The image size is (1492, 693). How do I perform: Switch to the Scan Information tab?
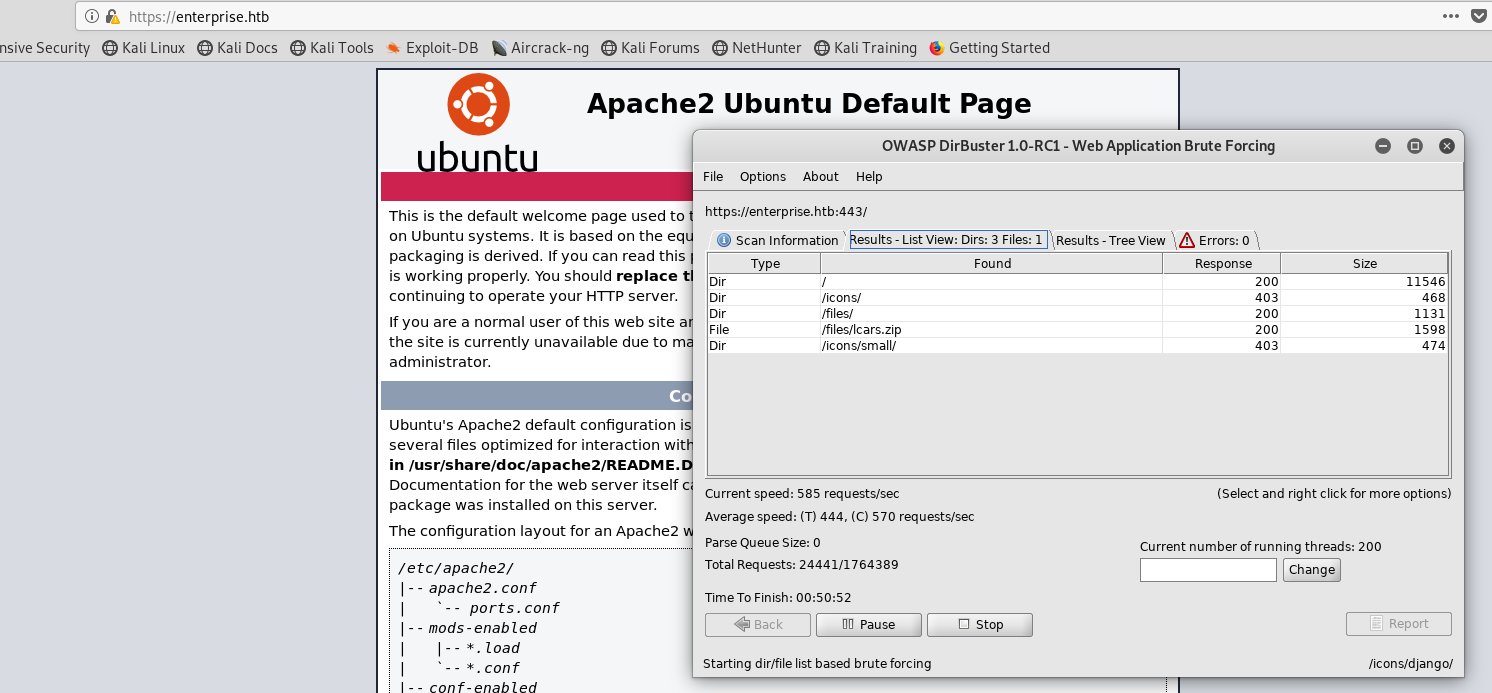click(778, 240)
